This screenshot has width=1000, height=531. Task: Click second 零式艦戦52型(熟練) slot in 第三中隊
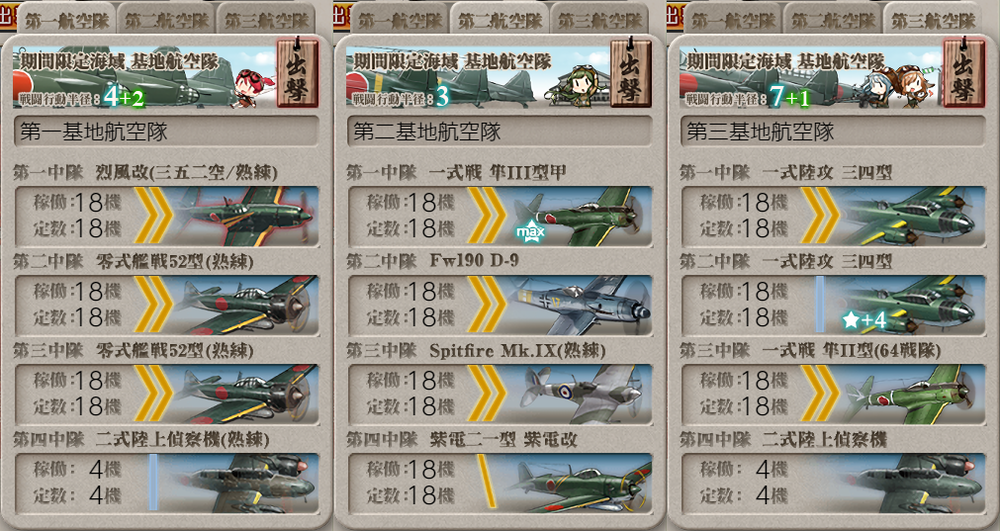(166, 395)
